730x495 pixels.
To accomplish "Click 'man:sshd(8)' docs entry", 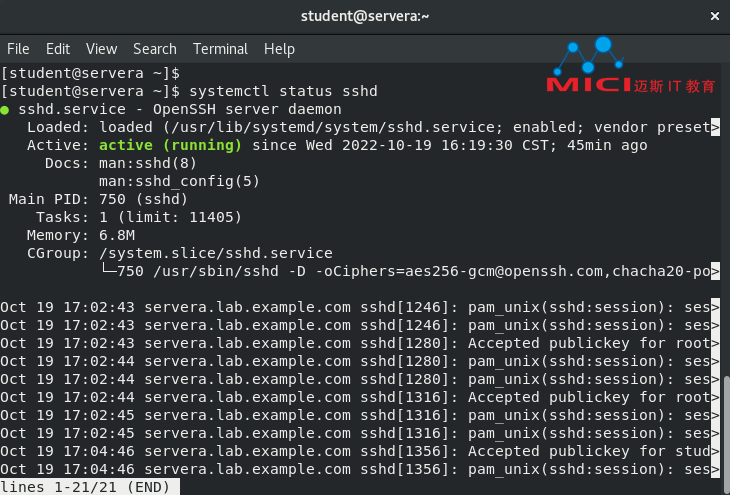I will click(x=148, y=163).
